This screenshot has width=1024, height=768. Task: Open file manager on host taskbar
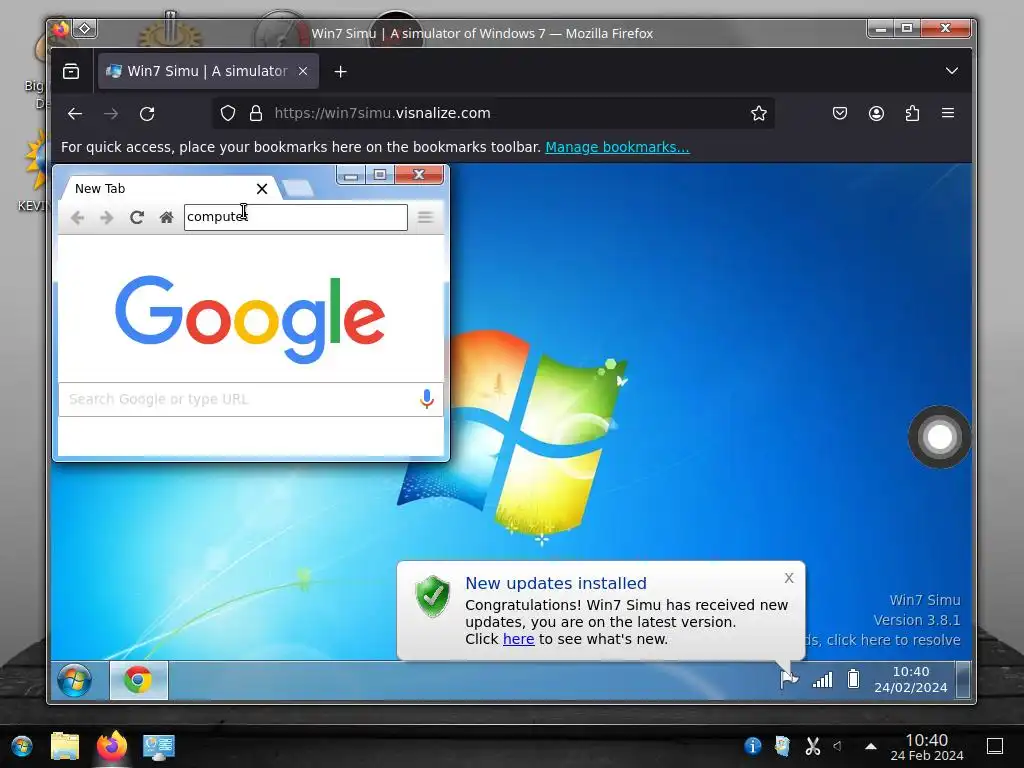point(65,746)
